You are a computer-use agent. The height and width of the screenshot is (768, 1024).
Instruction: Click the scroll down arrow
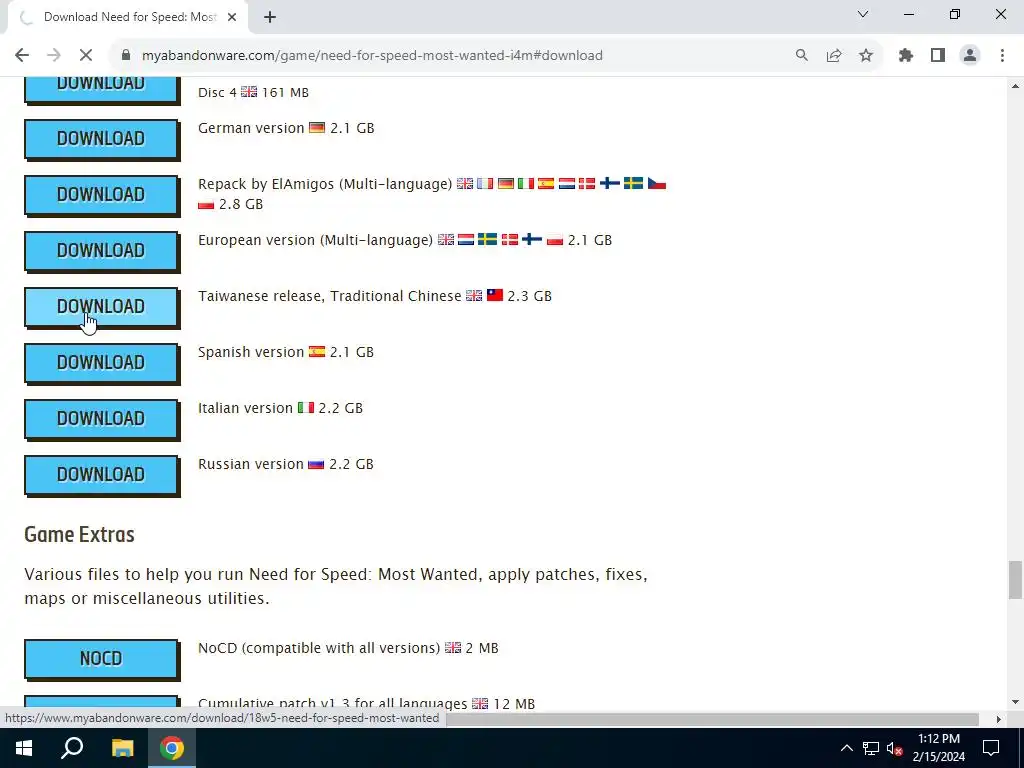1015,703
